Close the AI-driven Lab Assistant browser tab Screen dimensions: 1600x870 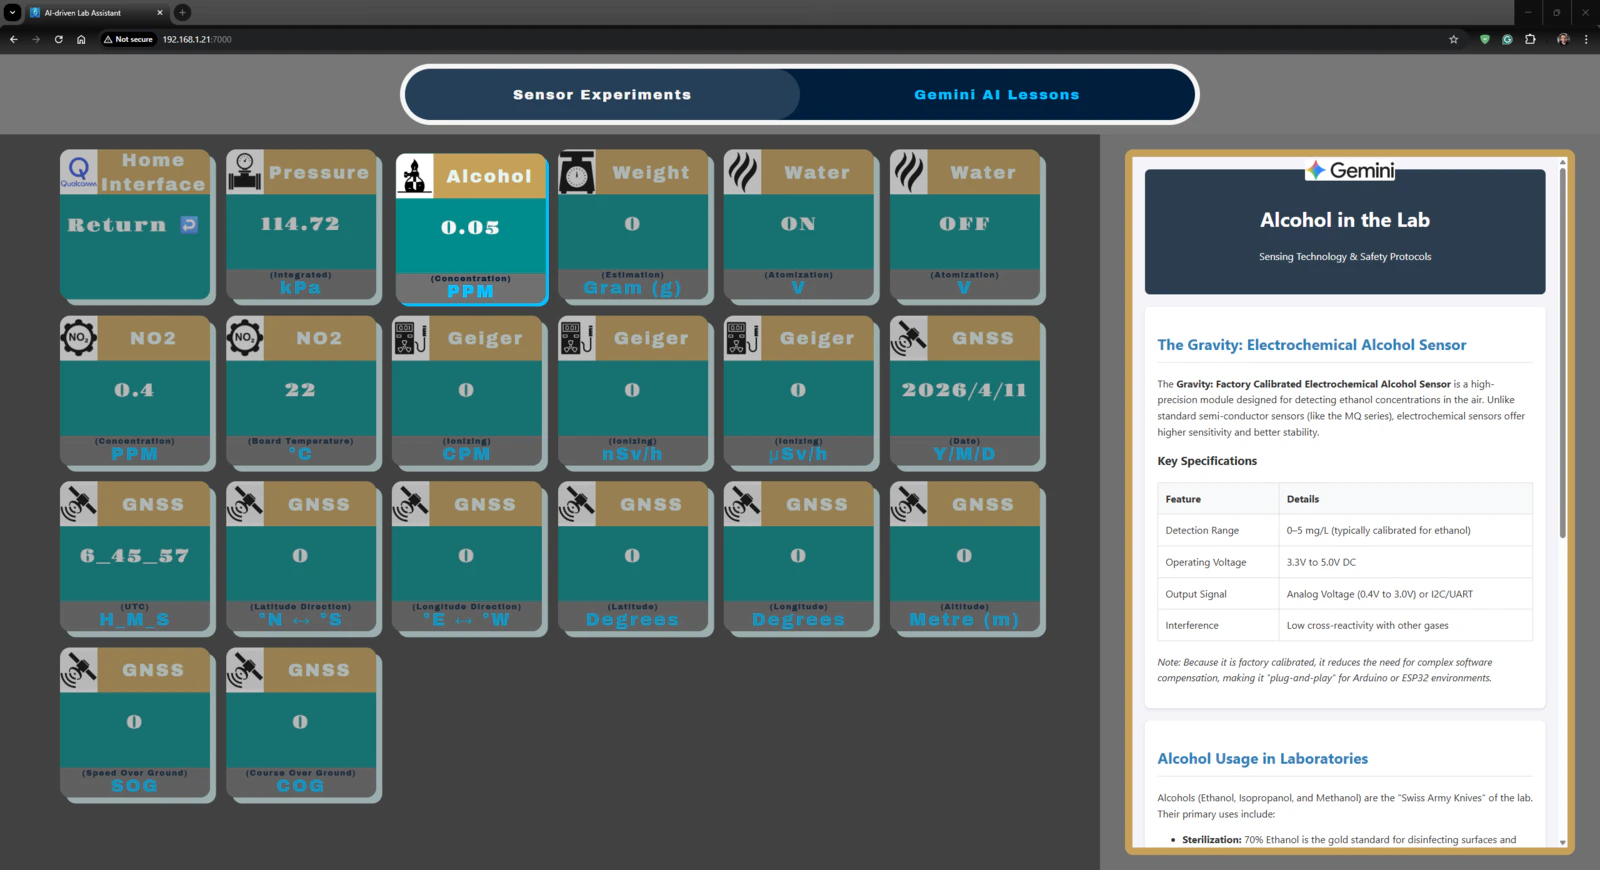click(x=160, y=13)
